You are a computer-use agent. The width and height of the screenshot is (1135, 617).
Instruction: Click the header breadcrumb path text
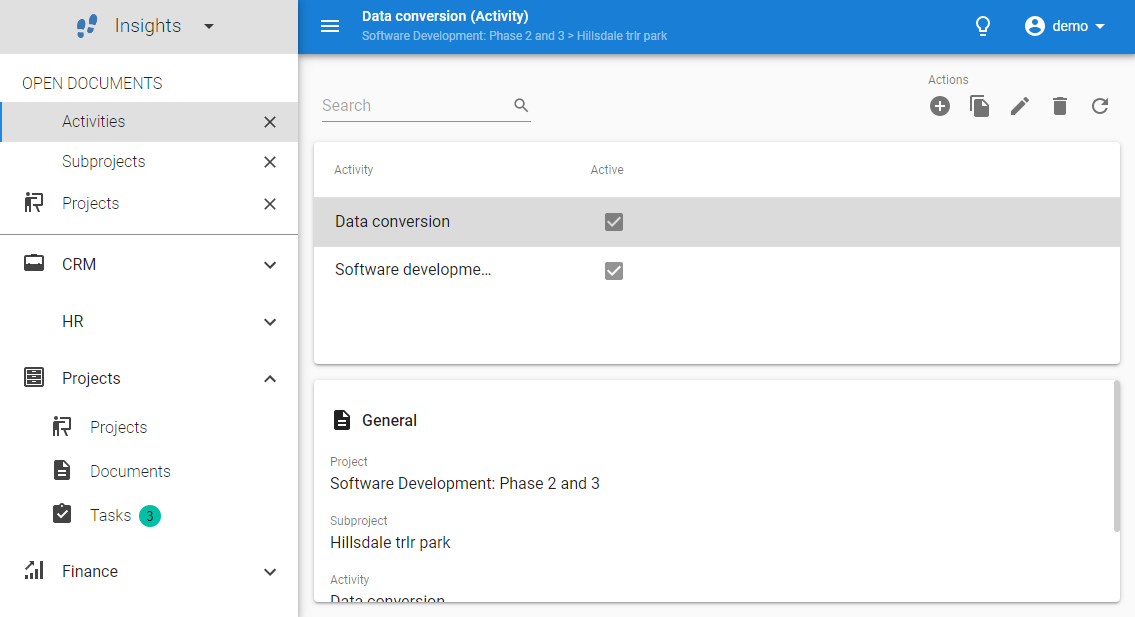pos(515,35)
